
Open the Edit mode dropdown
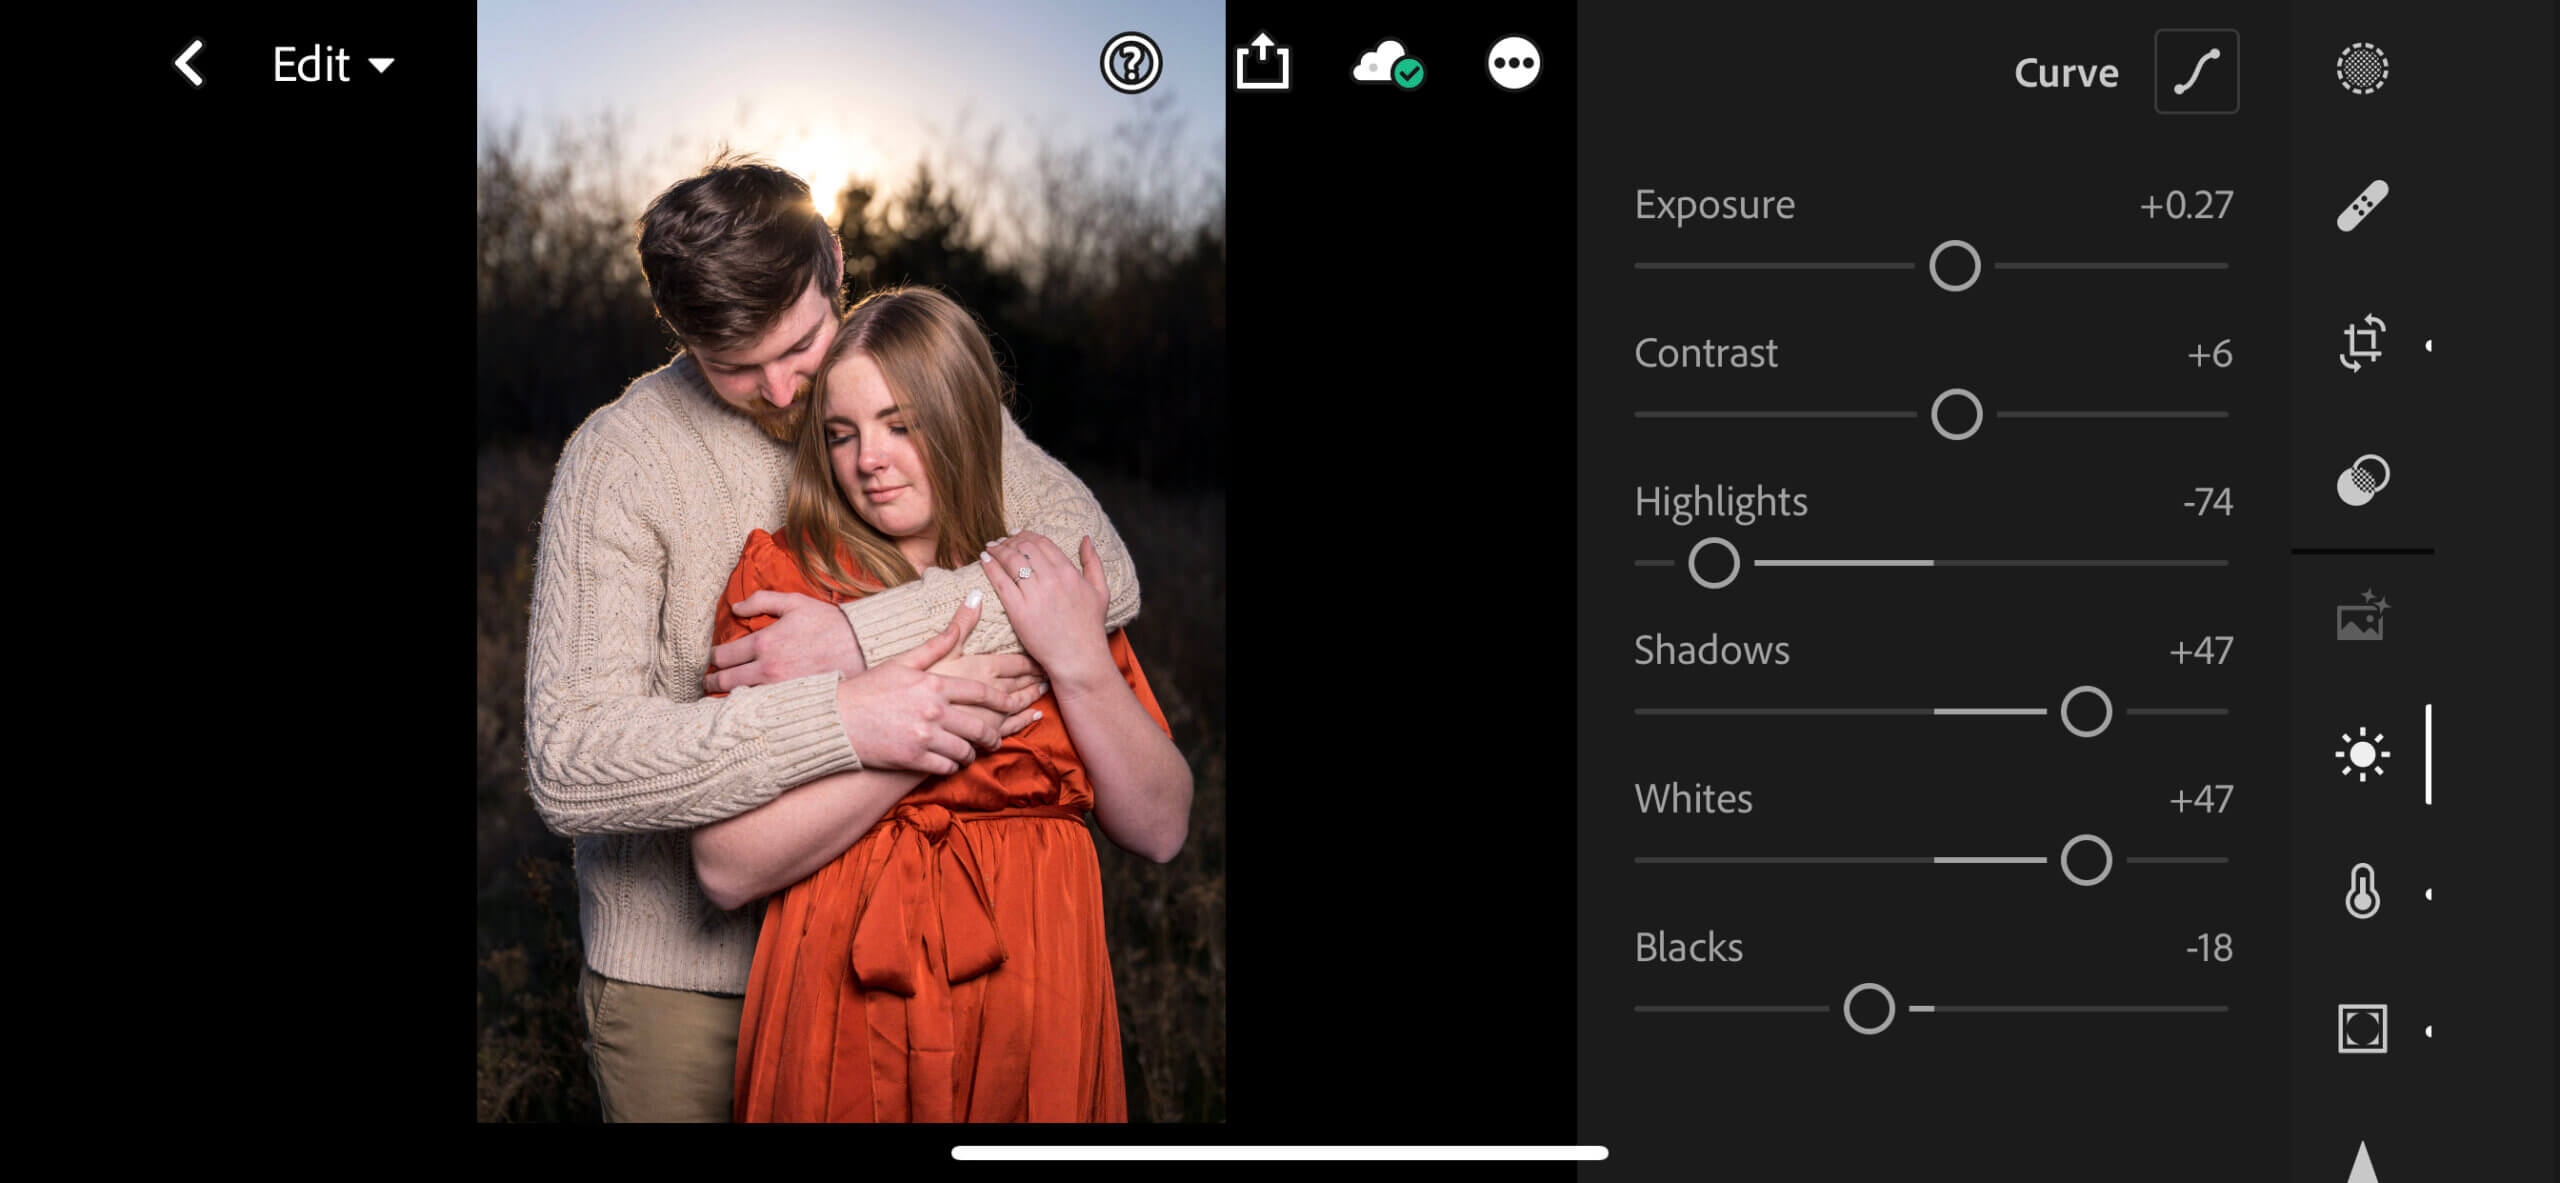click(x=332, y=65)
